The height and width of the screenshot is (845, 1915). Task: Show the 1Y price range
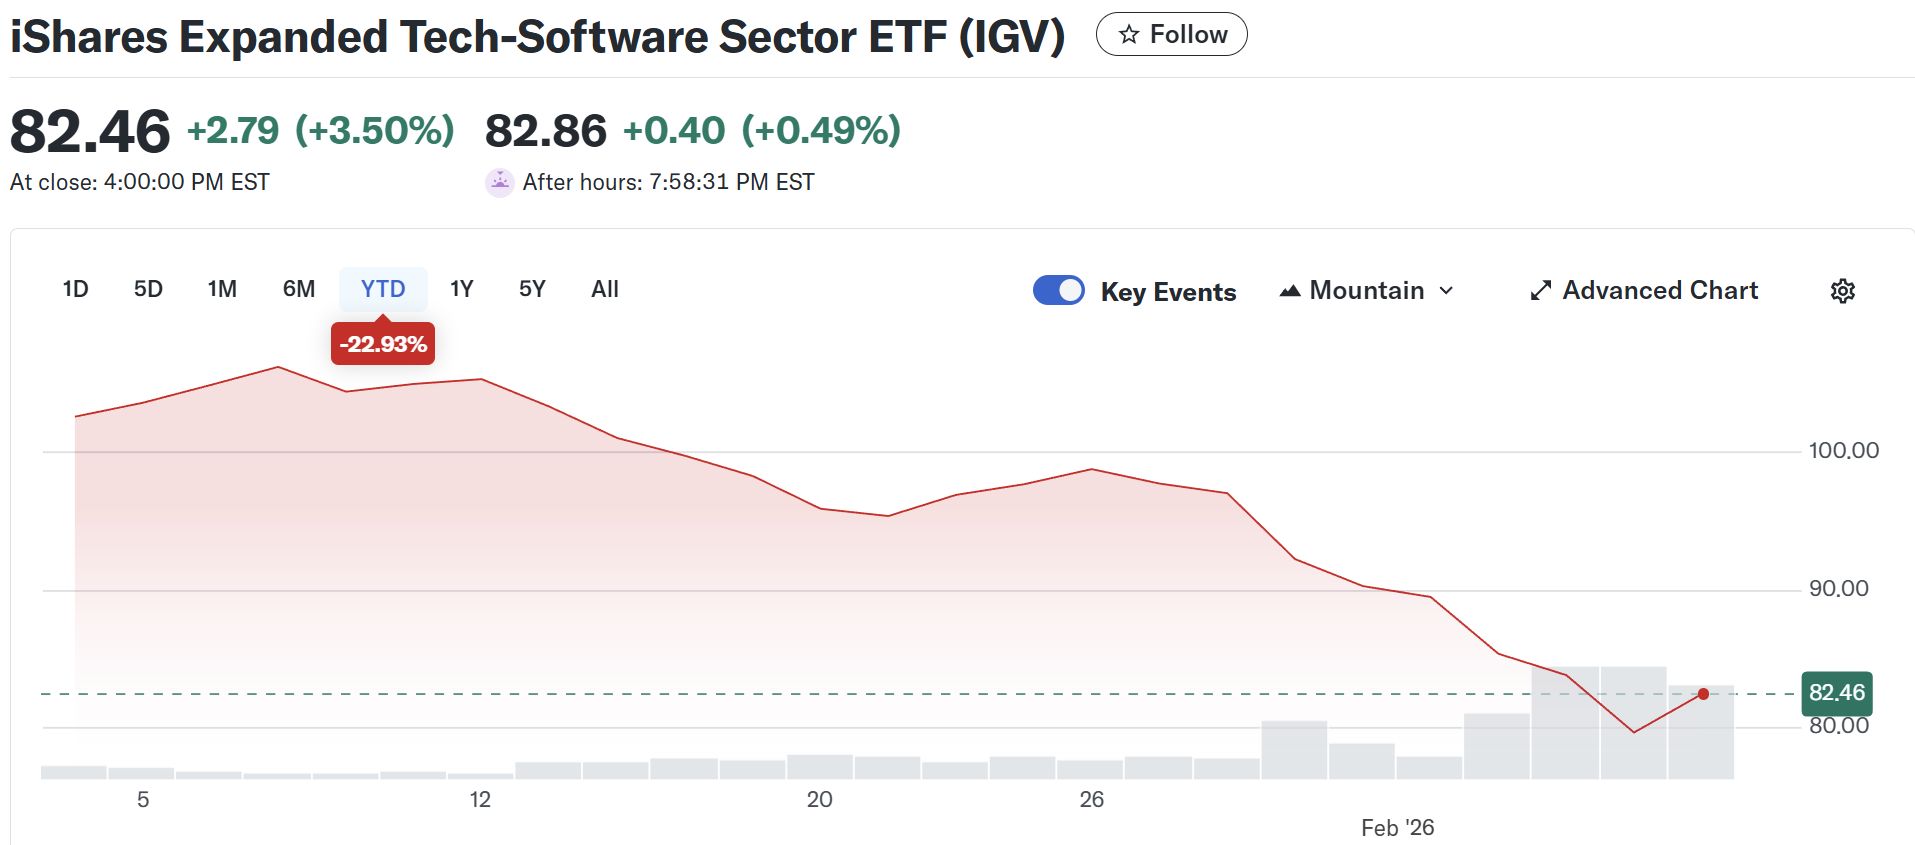tap(461, 289)
